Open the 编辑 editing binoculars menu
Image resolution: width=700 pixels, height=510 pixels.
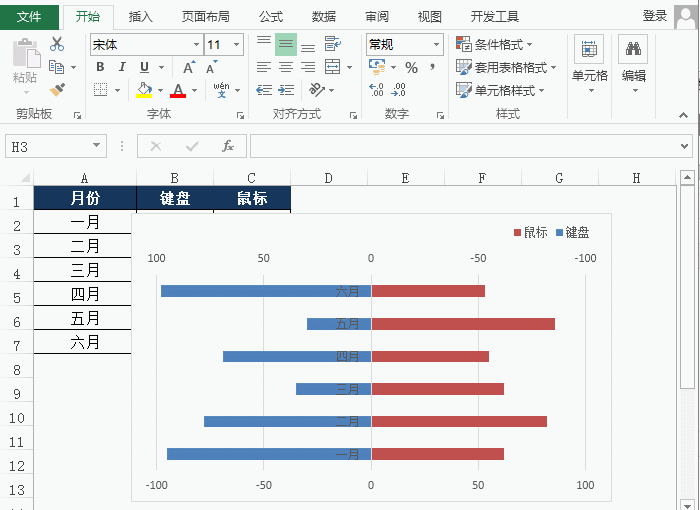634,64
